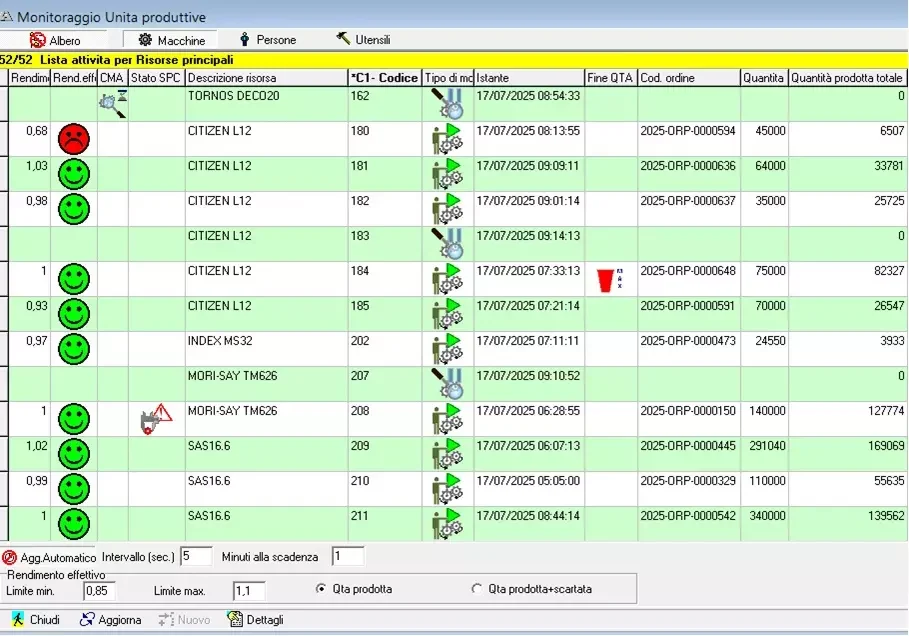Click the Quantità prodotta totale column header

point(848,78)
